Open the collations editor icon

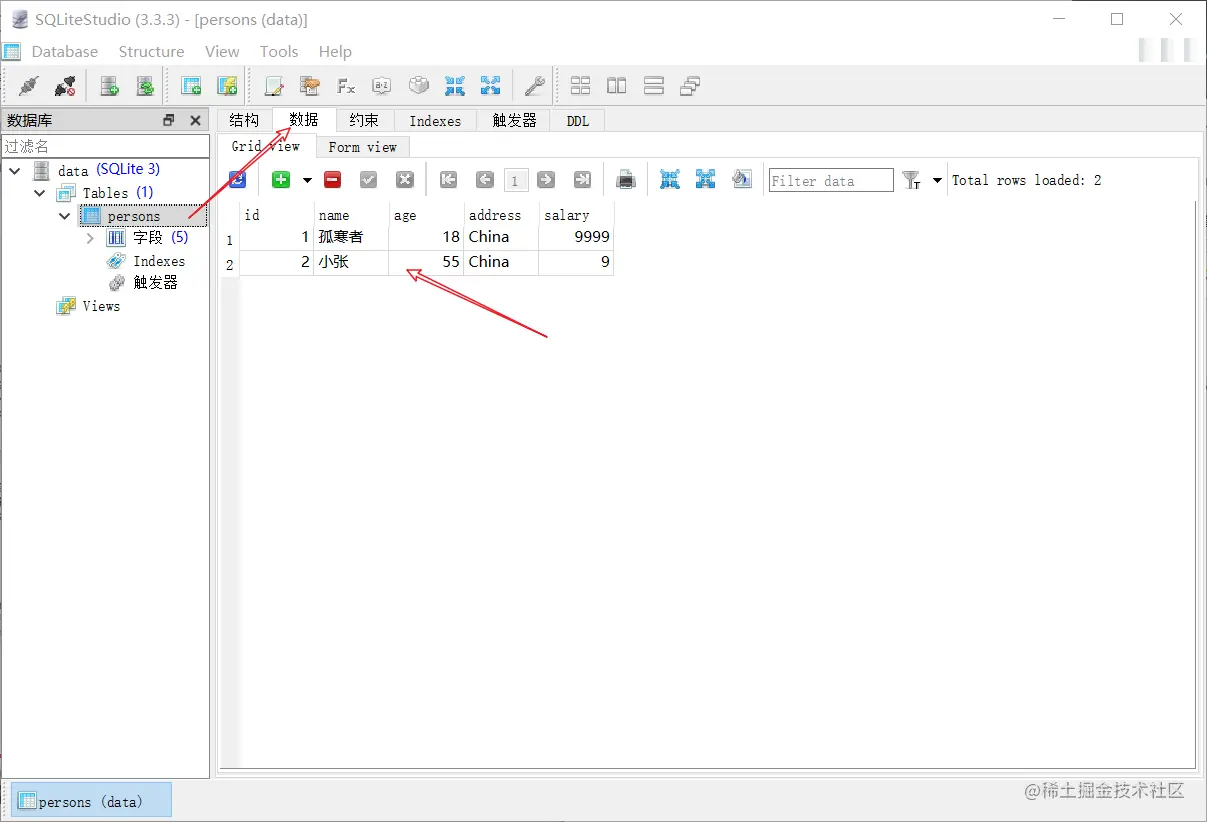coord(381,86)
